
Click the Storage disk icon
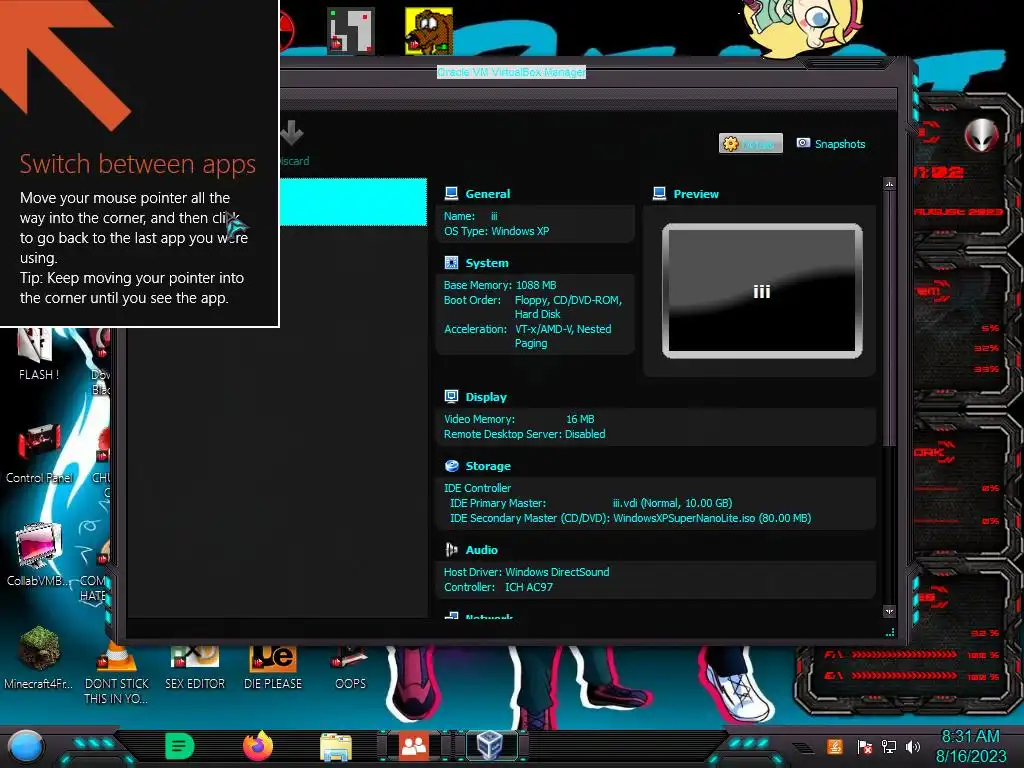click(x=451, y=466)
